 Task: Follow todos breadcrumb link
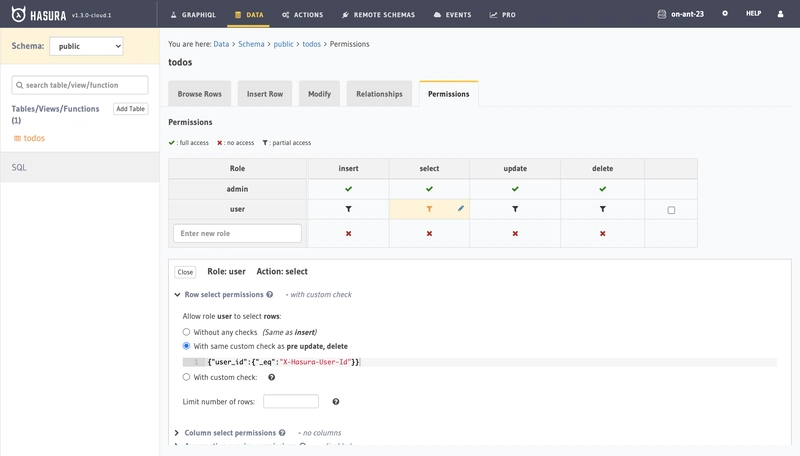[x=311, y=44]
